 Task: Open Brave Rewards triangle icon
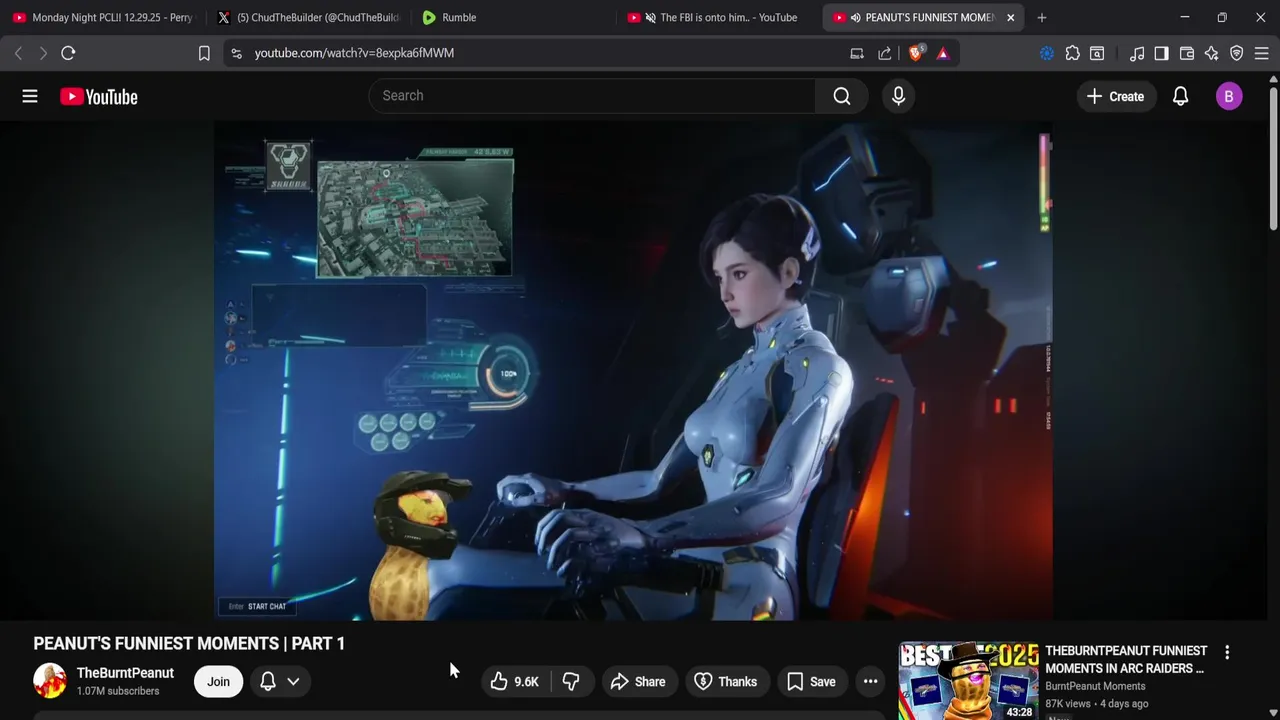[x=943, y=53]
